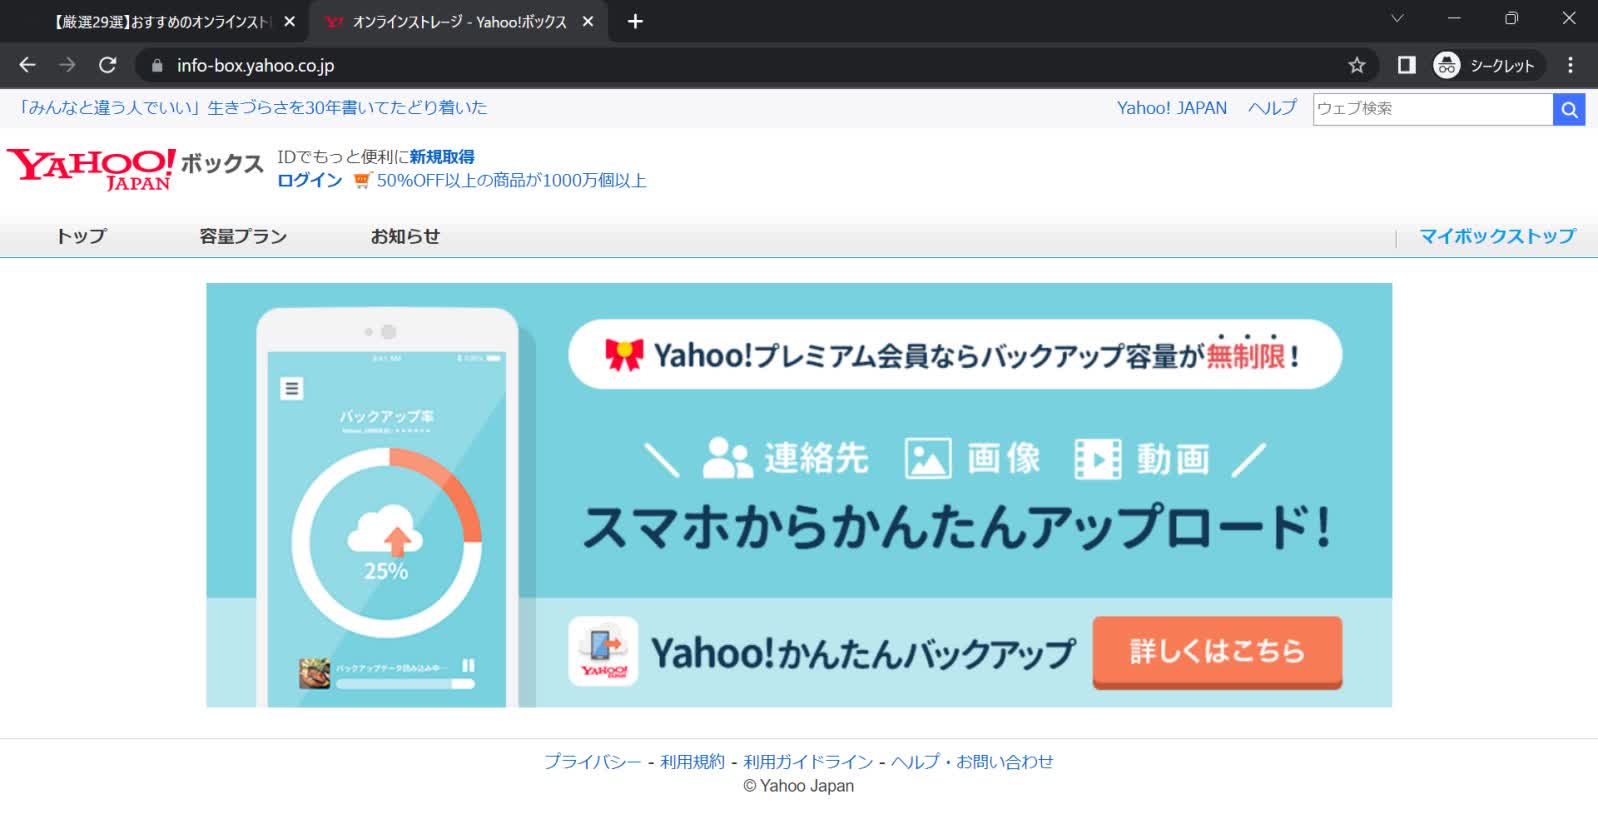Click the site lock icon
This screenshot has width=1598, height=839.
point(156,65)
